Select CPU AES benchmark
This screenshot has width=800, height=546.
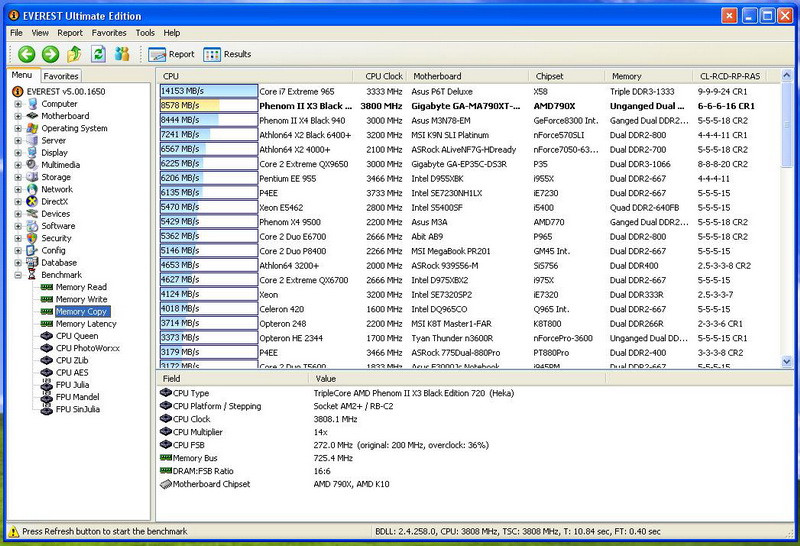pos(72,373)
